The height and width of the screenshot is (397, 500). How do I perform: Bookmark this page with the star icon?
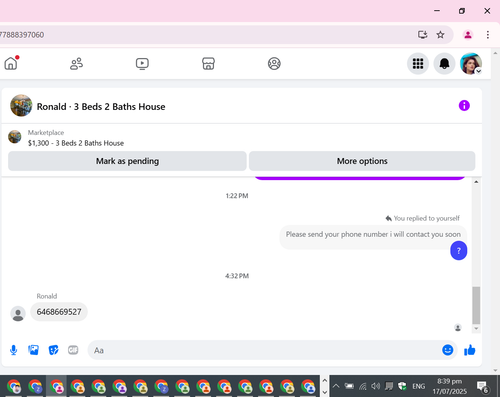(440, 35)
